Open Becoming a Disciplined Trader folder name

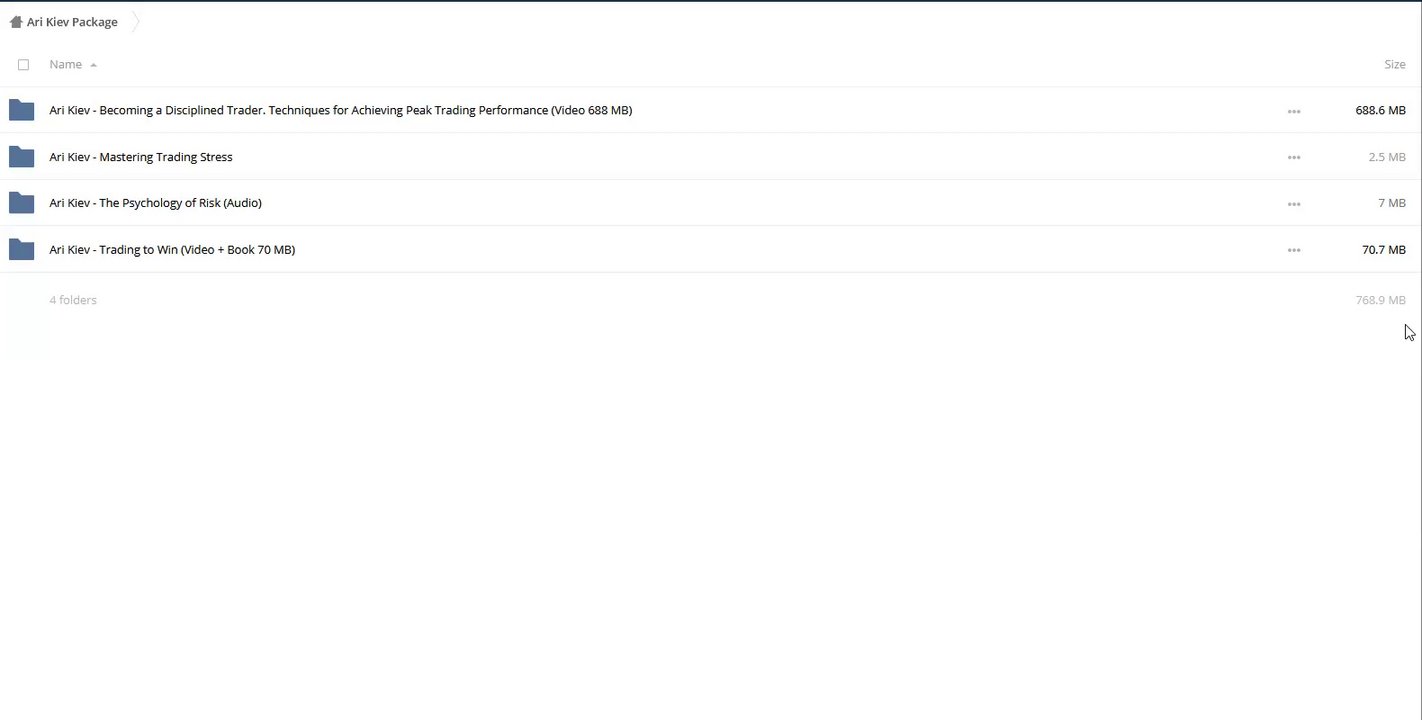(340, 110)
